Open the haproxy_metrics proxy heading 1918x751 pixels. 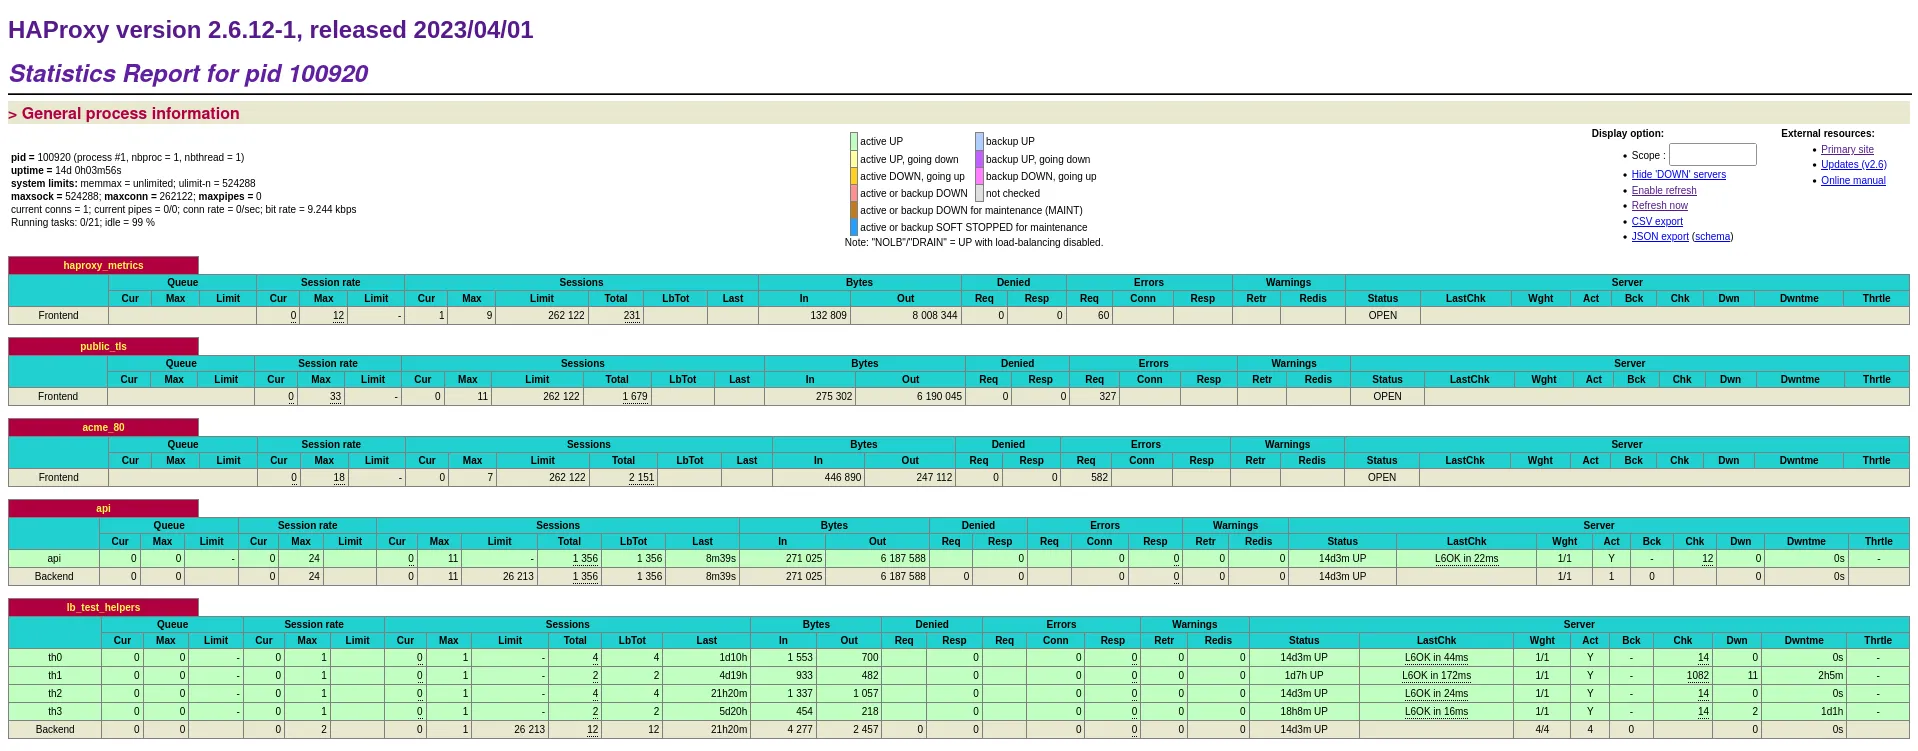(103, 266)
